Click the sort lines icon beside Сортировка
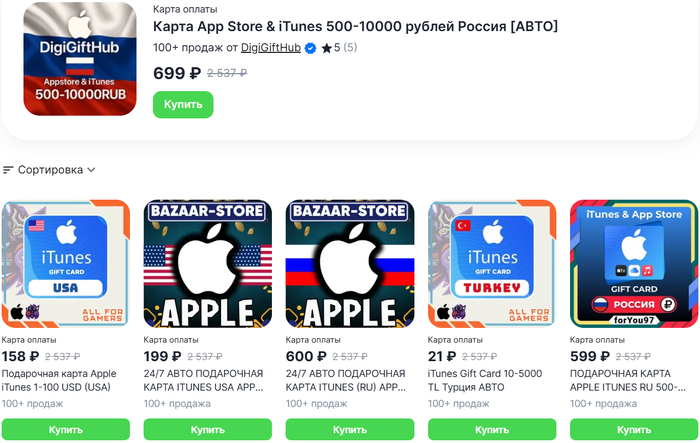Viewport: 700px width, 443px height. point(8,170)
